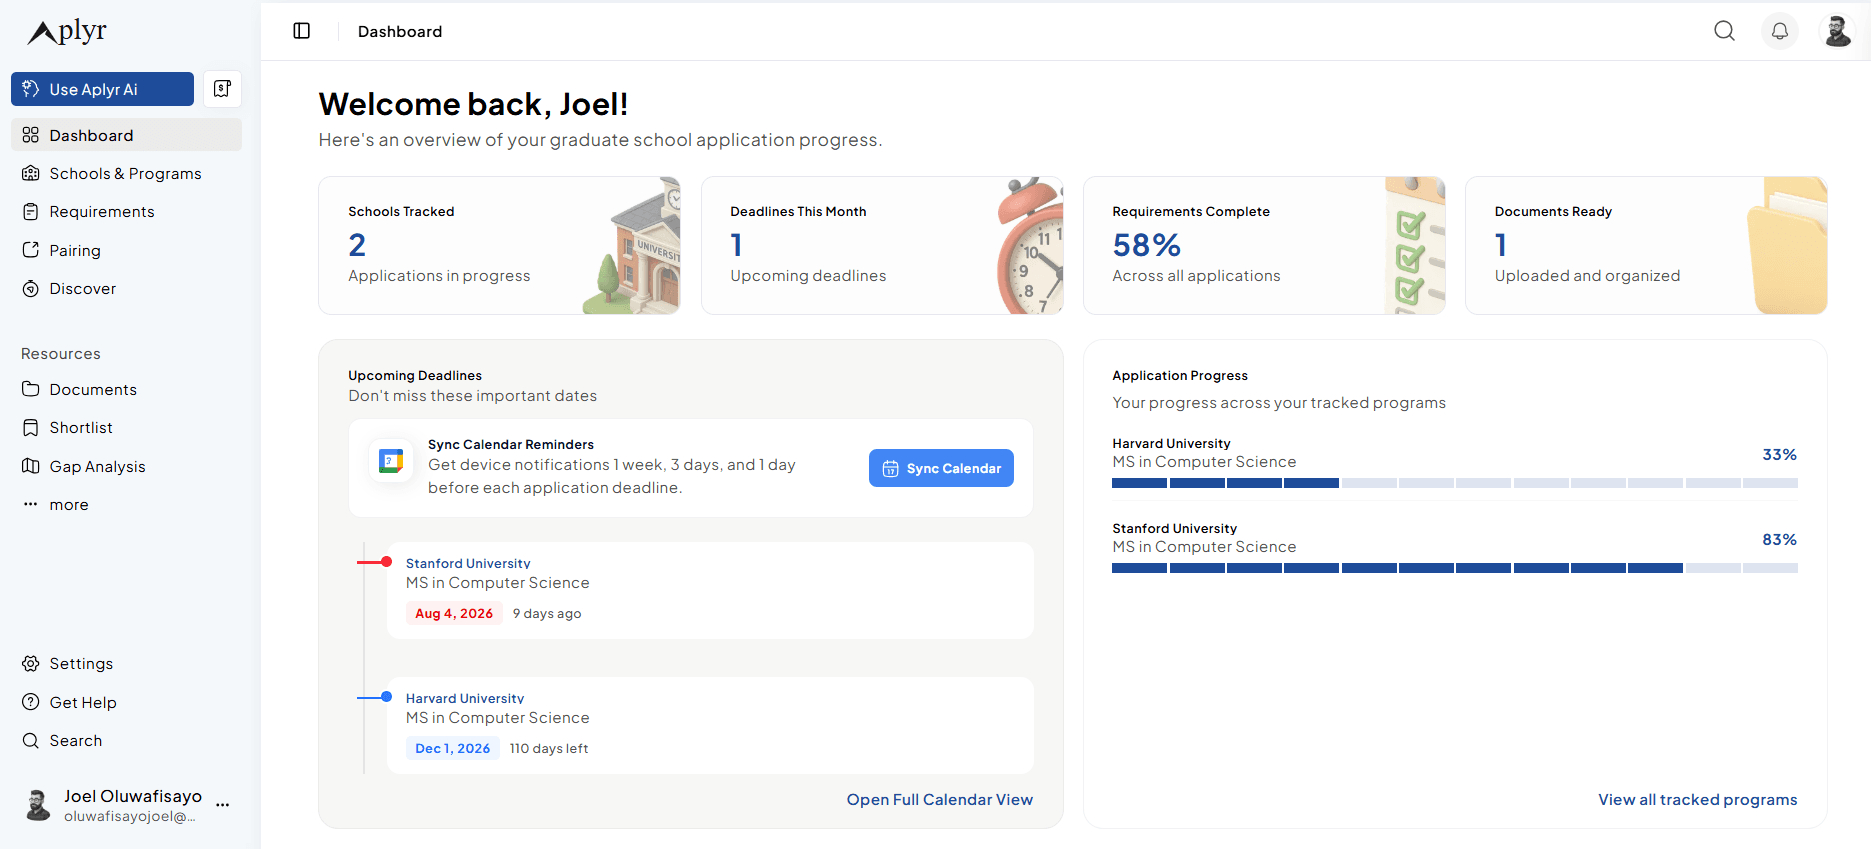Click the Gap Analysis book icon

(31, 466)
